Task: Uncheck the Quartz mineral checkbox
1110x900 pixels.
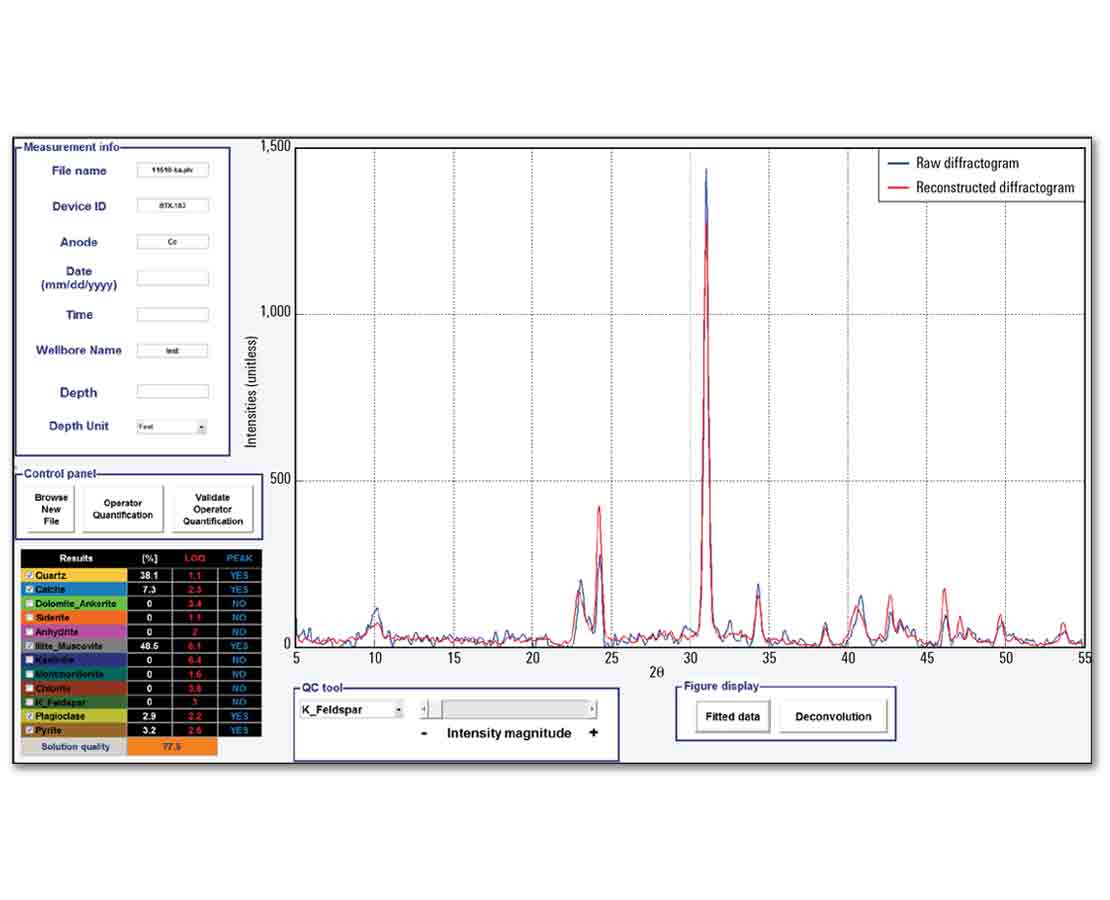Action: 30,575
